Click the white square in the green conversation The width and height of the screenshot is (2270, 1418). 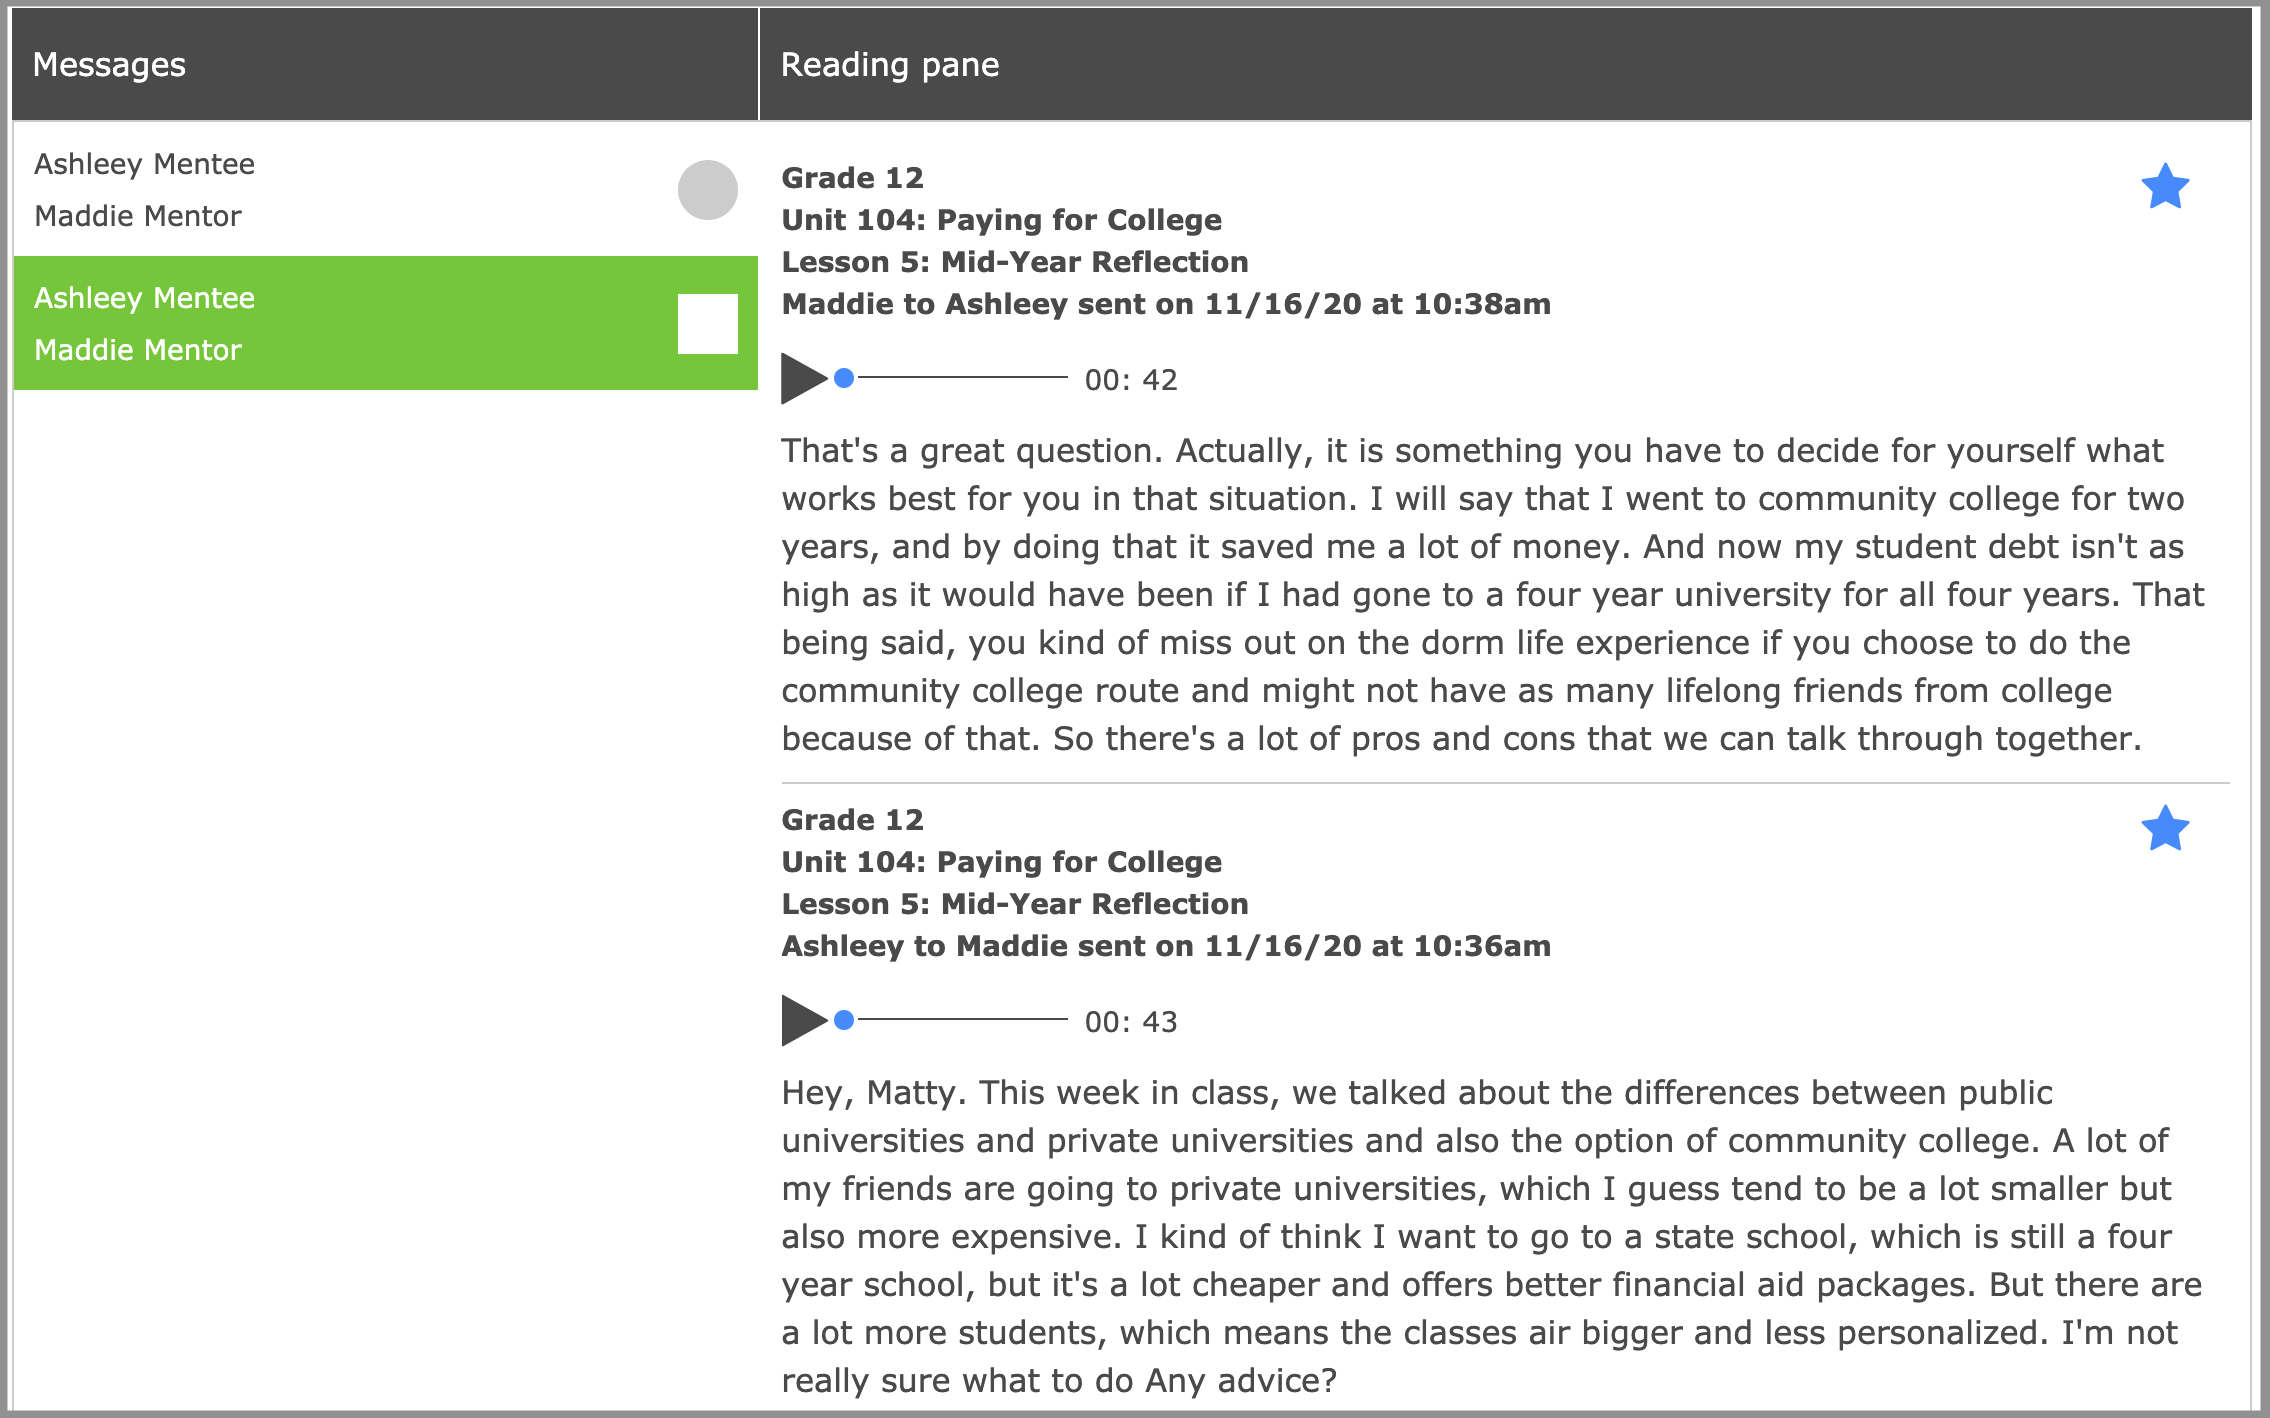point(707,324)
